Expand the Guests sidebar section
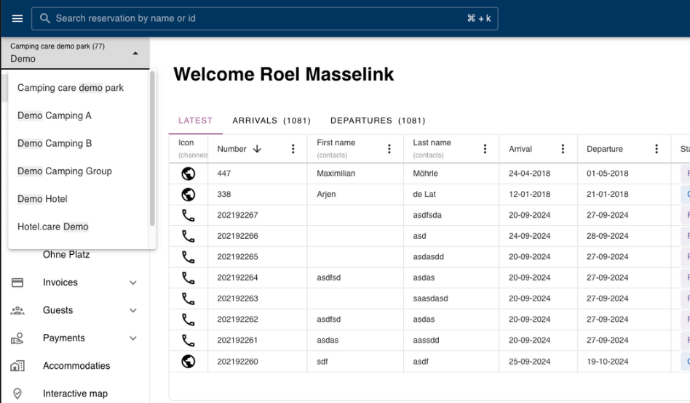This screenshot has height=403, width=690. [133, 311]
